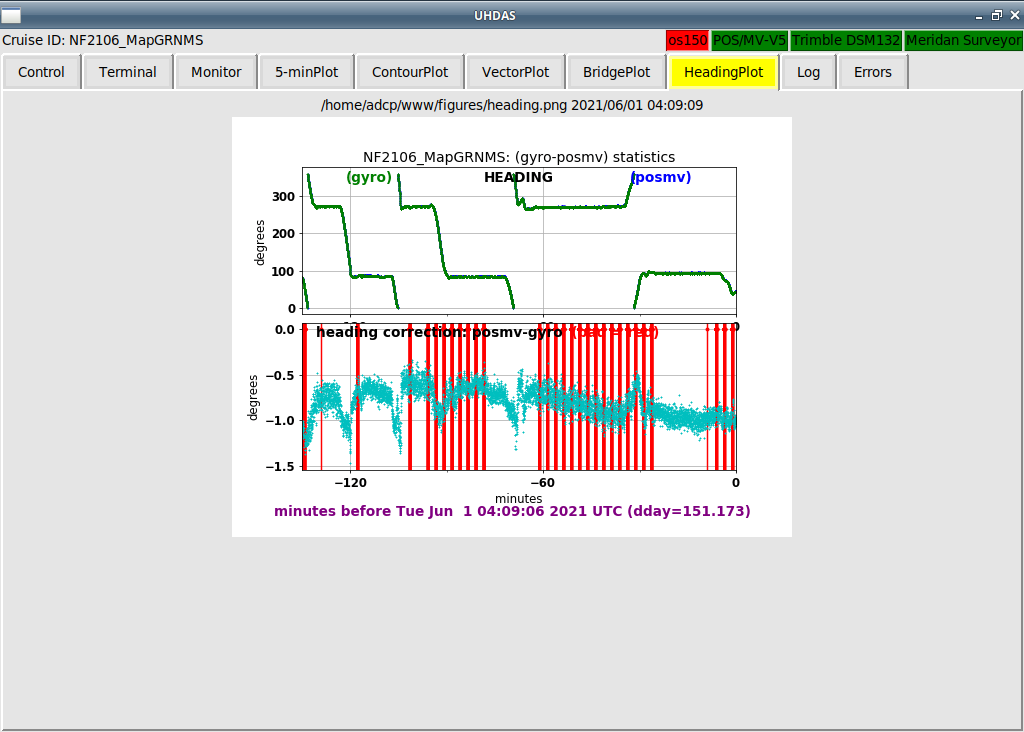Show the 5-minPlot tab
Image resolution: width=1024 pixels, height=732 pixels.
coord(306,72)
